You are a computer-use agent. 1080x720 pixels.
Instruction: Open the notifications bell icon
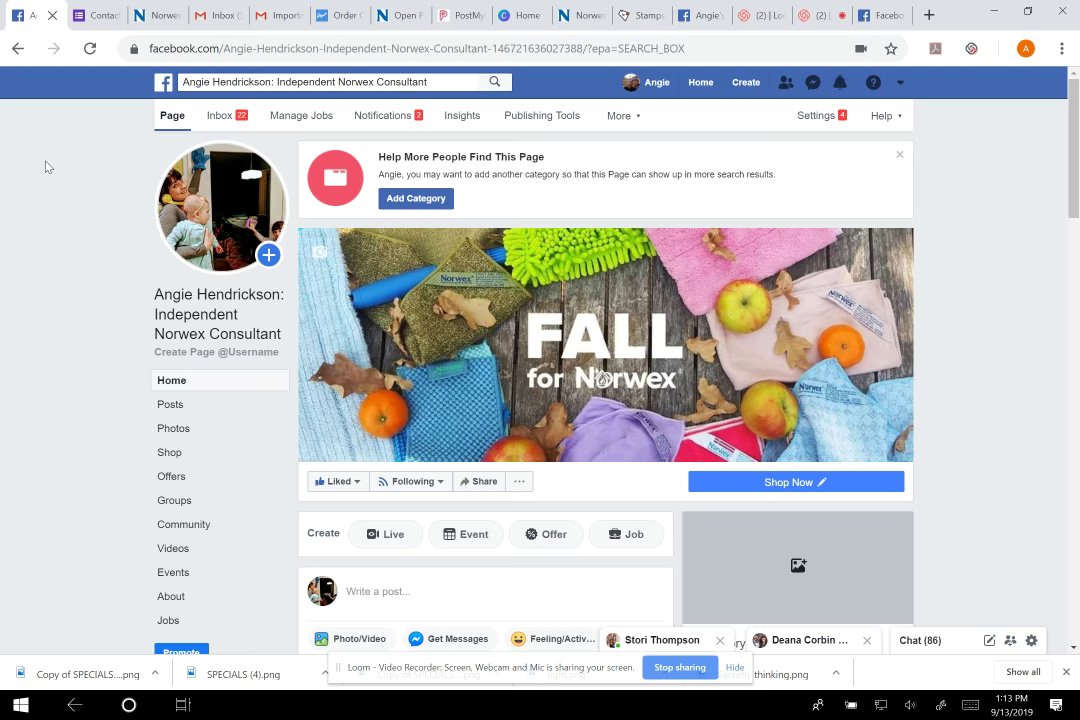coord(840,82)
